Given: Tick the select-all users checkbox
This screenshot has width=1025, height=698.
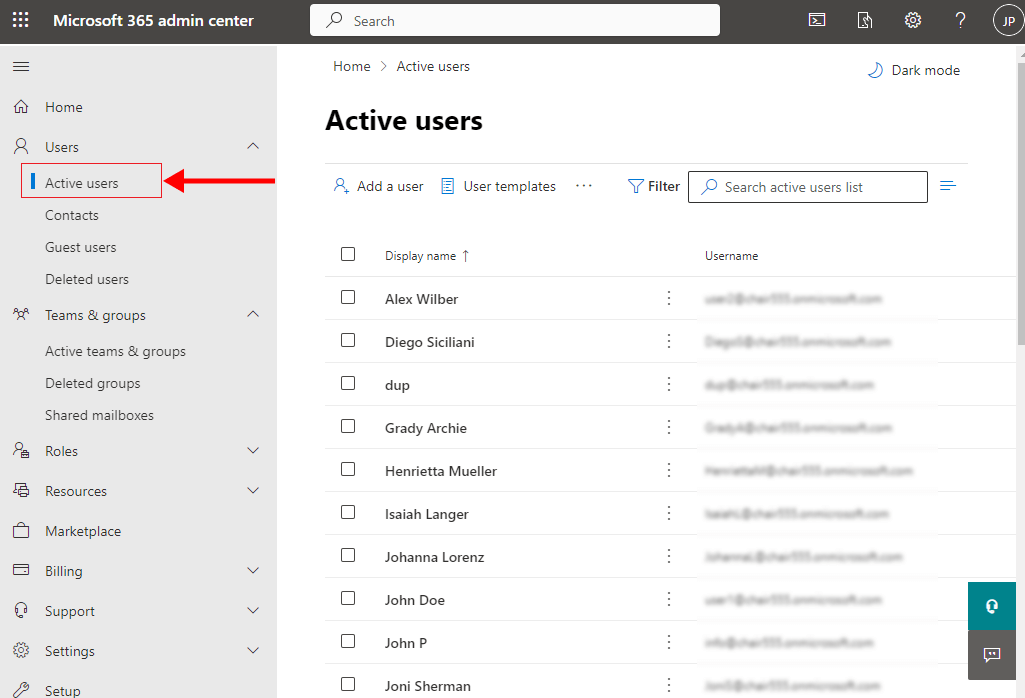Looking at the screenshot, I should (x=348, y=254).
